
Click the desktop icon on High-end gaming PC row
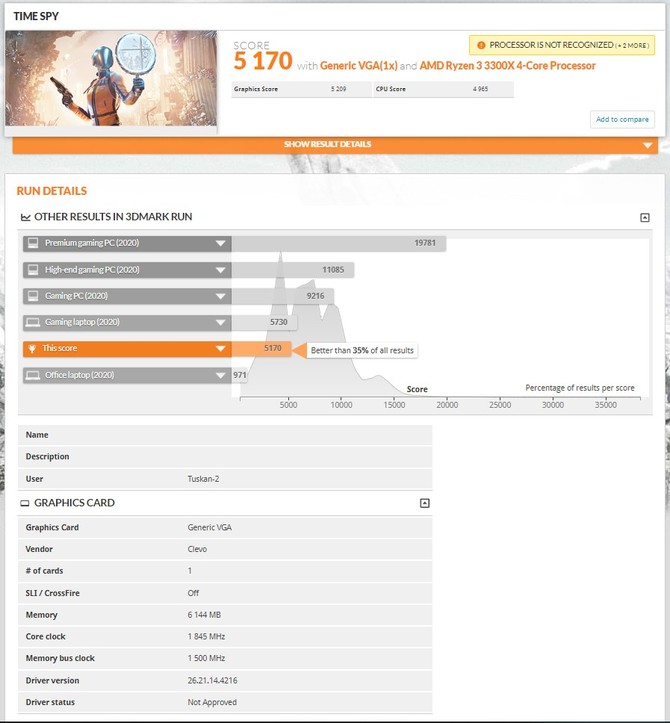(33, 270)
